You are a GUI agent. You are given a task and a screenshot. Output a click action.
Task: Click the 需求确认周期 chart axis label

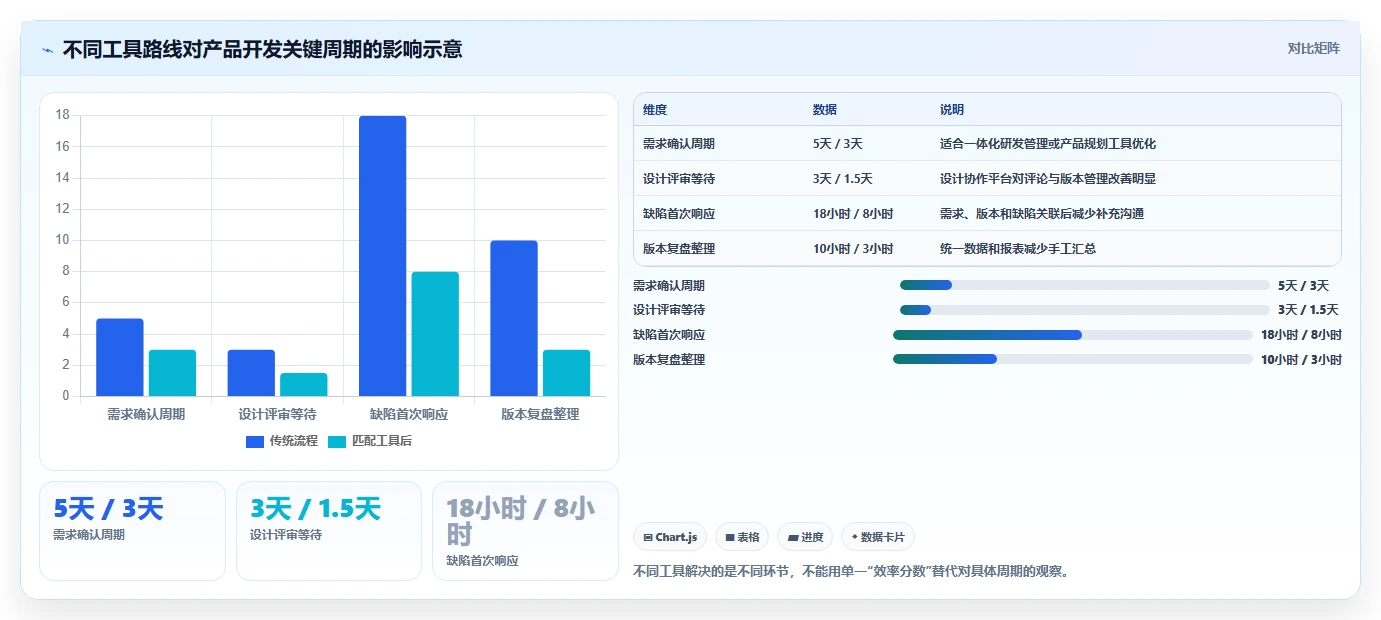[146, 414]
